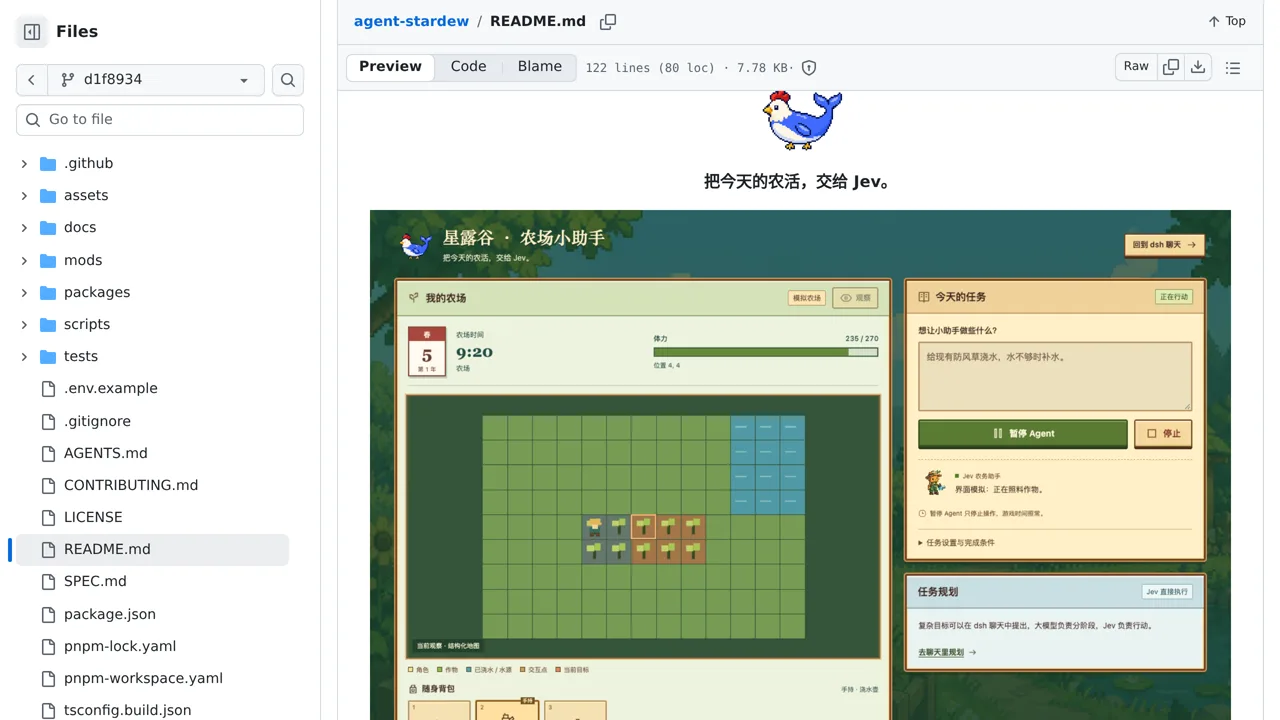The image size is (1280, 720).
Task: Select README.md in the file tree
Action: click(x=152, y=549)
